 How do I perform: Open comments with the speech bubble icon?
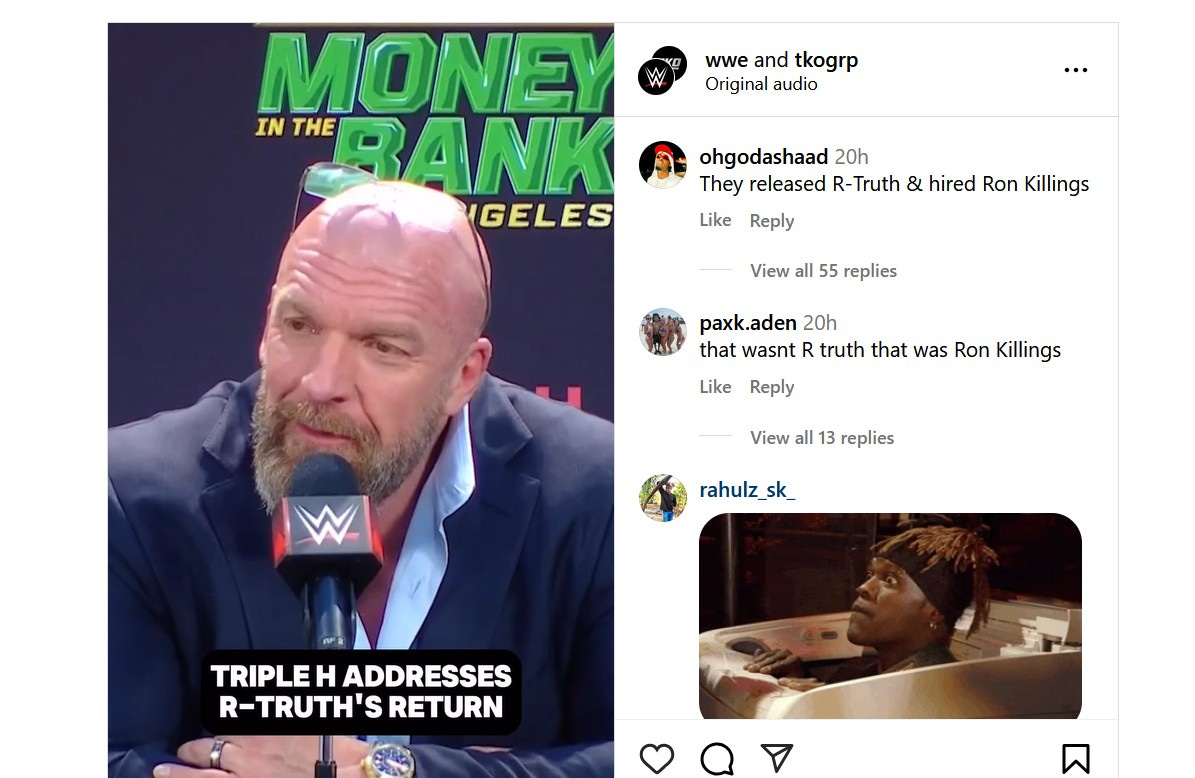717,758
